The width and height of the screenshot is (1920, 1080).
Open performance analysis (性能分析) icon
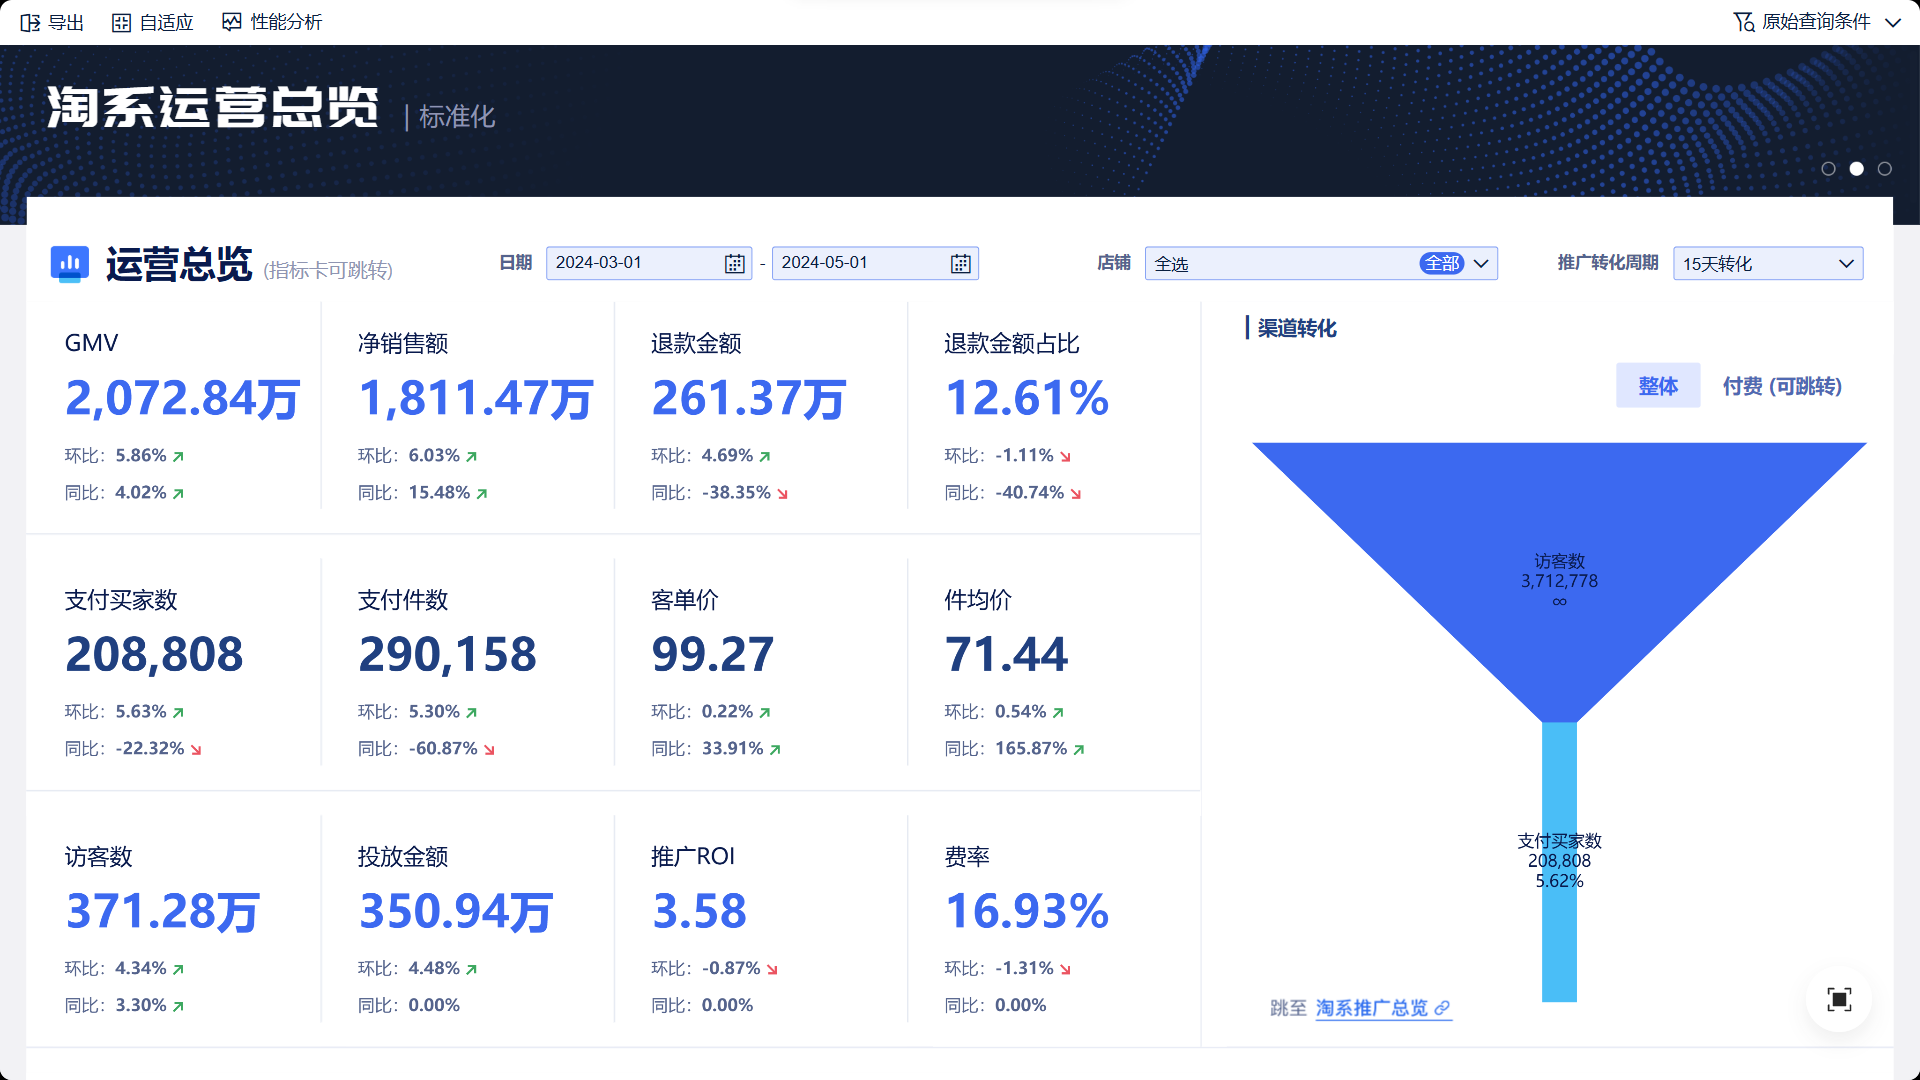point(231,22)
